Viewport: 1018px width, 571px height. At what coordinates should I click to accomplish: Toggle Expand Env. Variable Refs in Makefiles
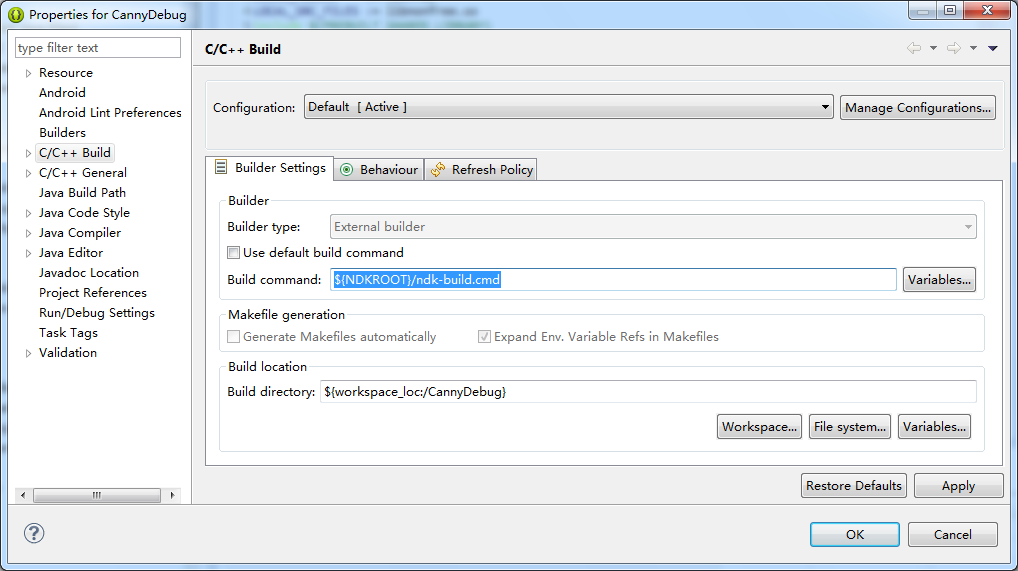(484, 336)
